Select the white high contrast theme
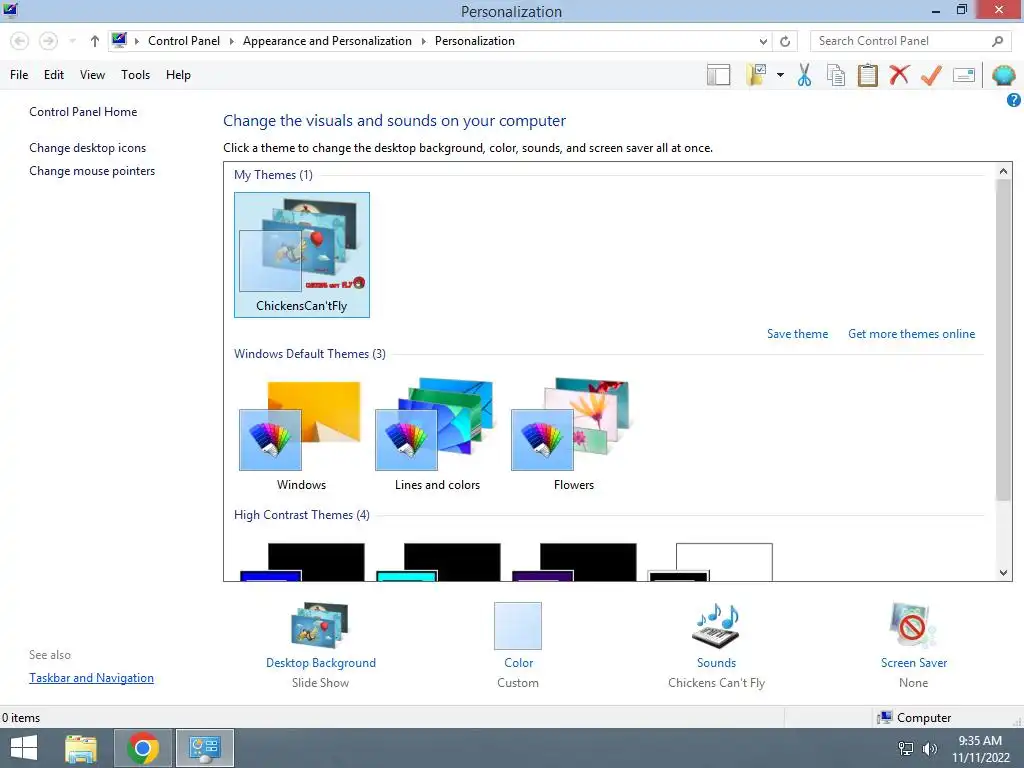The width and height of the screenshot is (1024, 768). pos(711,562)
